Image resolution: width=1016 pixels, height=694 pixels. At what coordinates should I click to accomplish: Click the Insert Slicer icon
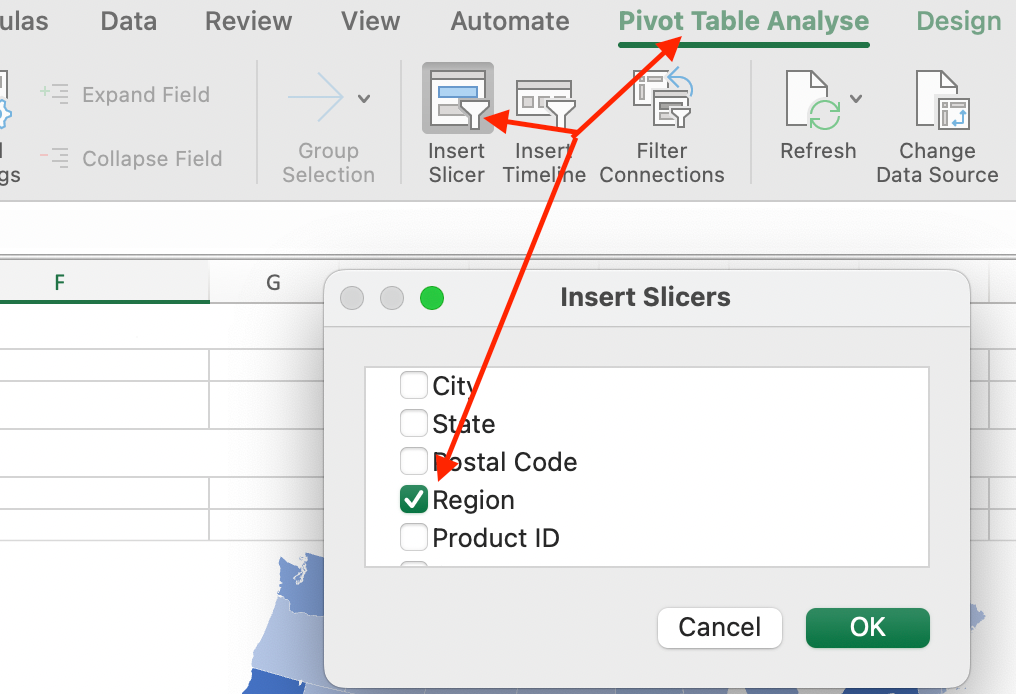(x=457, y=100)
